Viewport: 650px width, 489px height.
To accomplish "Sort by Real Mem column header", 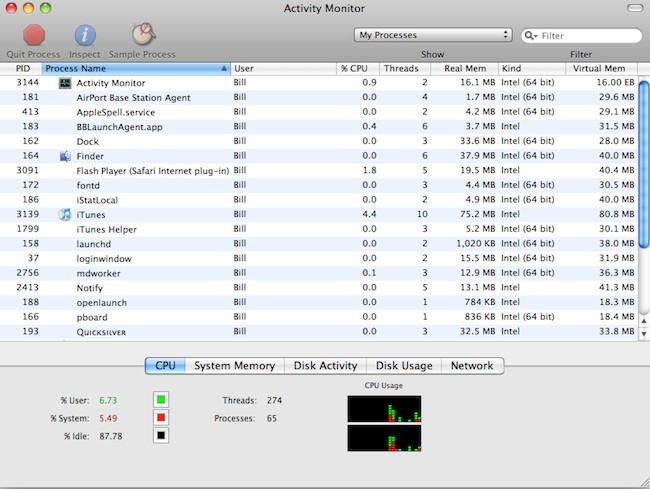I will pos(465,68).
